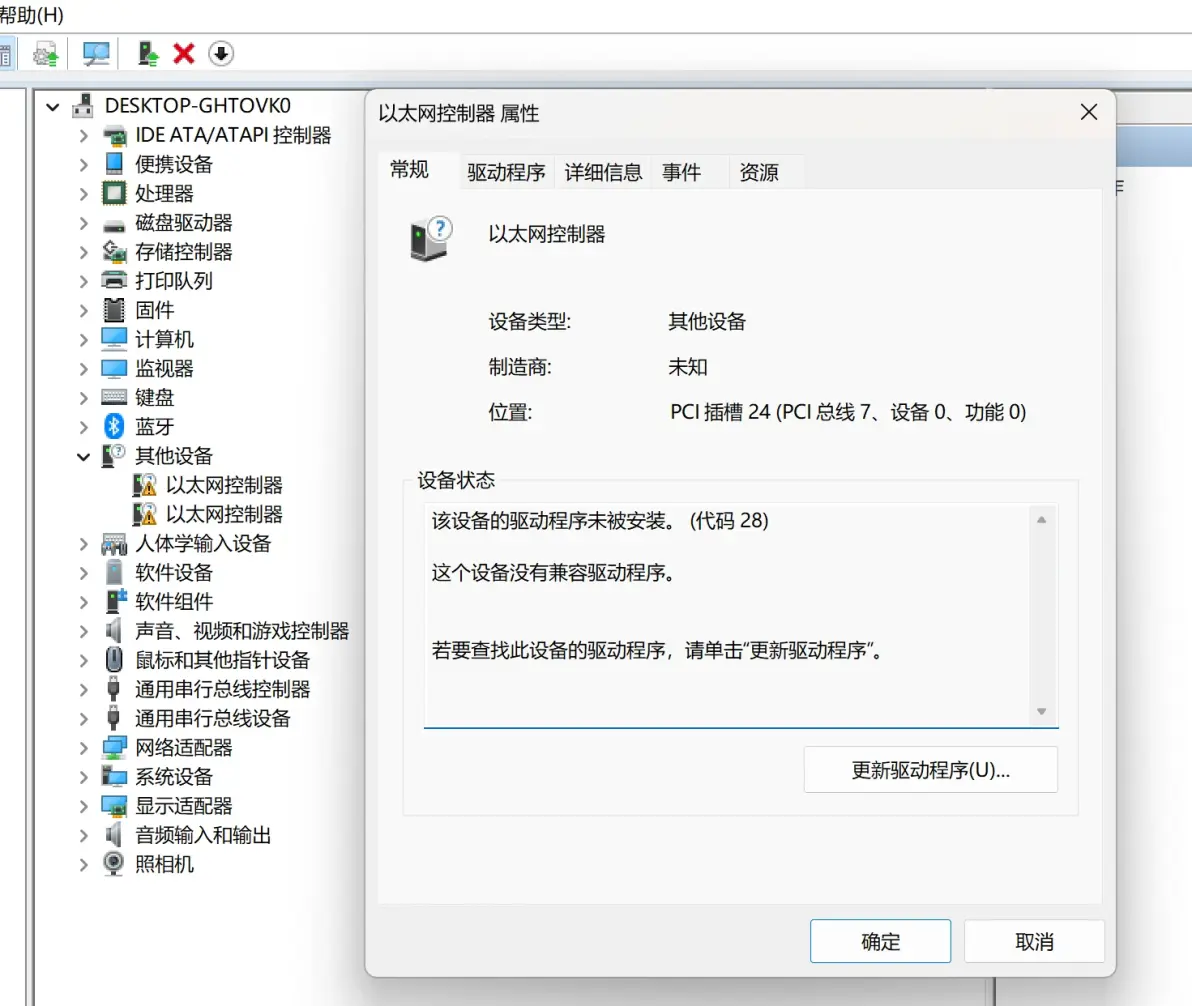Switch to the 驱动程序 tab

(506, 172)
